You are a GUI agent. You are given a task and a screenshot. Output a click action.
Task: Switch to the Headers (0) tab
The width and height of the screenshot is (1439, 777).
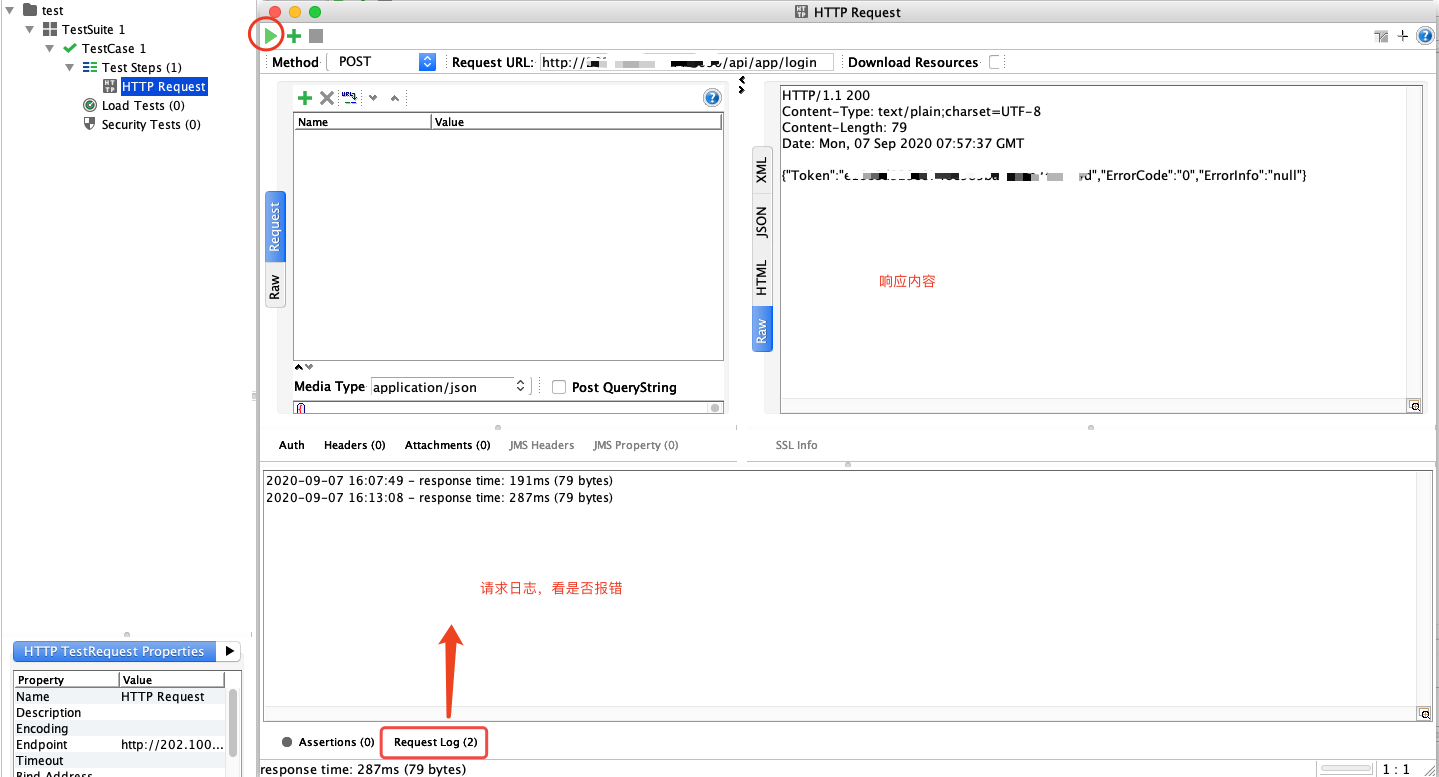[354, 445]
